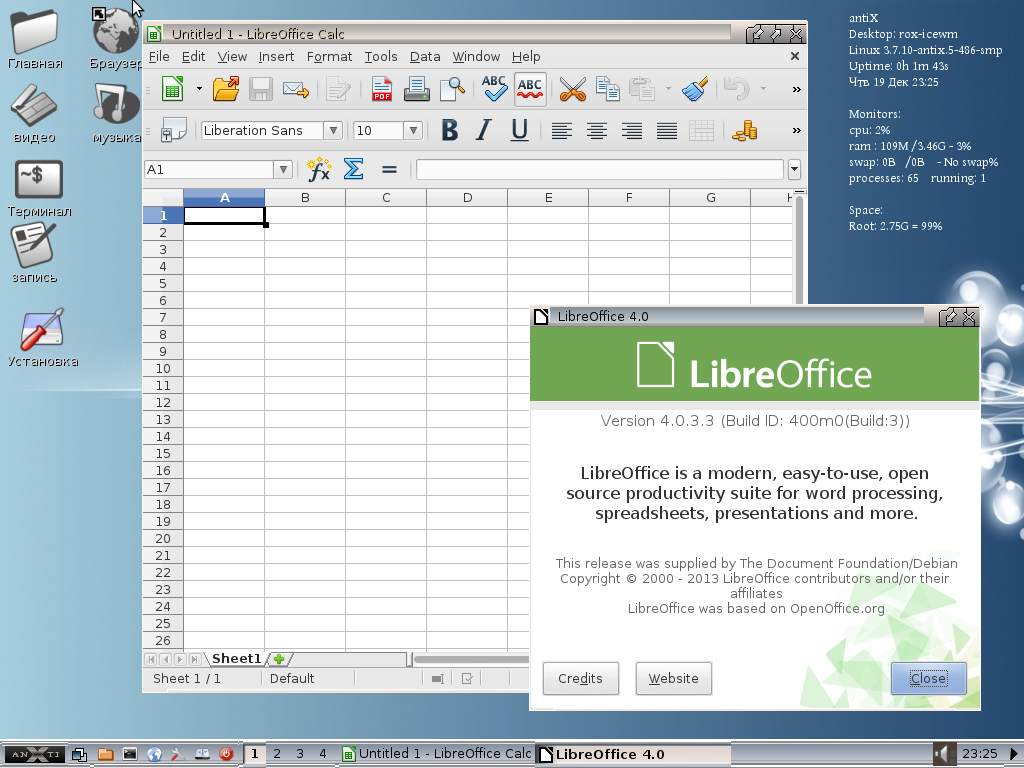Open the Терминал desktop icon
Viewport: 1024px width, 768px height.
point(39,189)
